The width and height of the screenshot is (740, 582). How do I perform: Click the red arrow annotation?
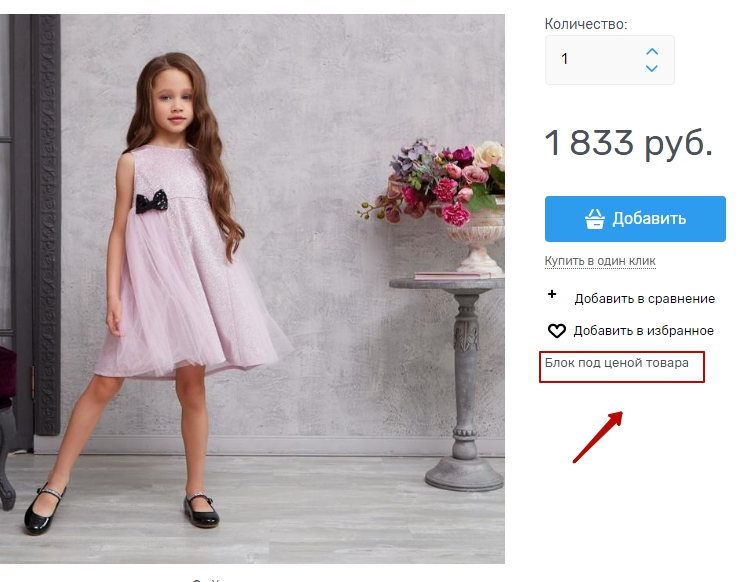[x=598, y=437]
